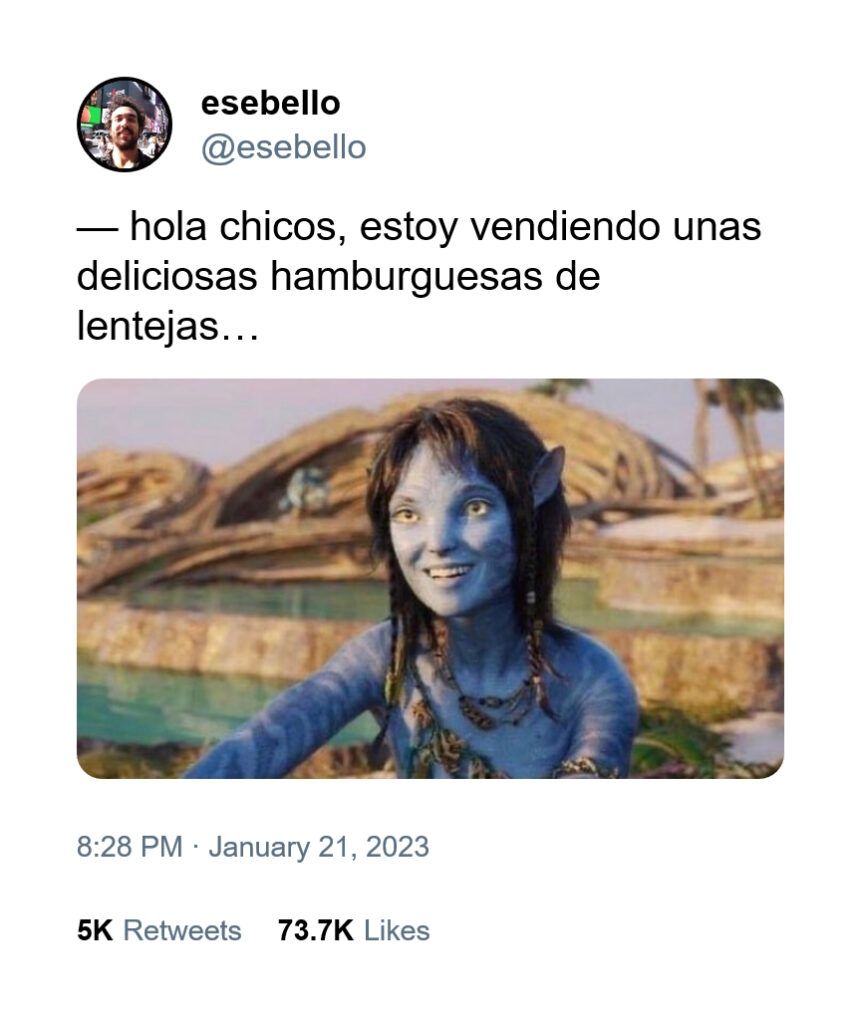The height and width of the screenshot is (1024, 861).
Task: Open esebello's round profile avatar
Action: coord(124,124)
